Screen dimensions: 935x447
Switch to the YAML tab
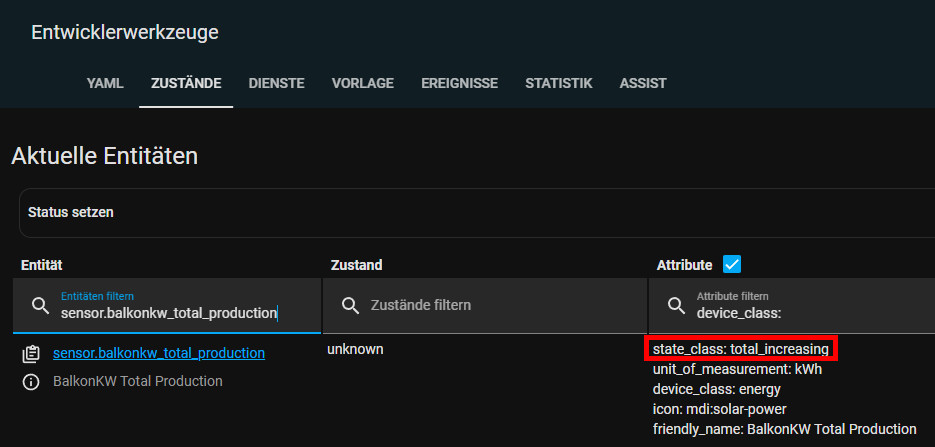click(105, 83)
